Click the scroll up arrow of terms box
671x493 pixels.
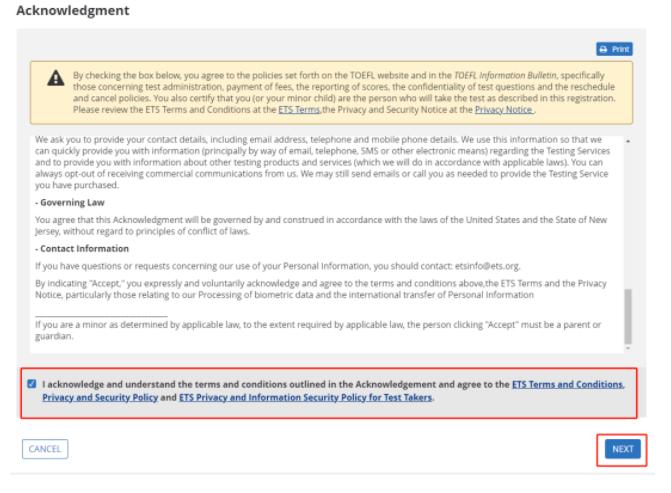(x=628, y=141)
